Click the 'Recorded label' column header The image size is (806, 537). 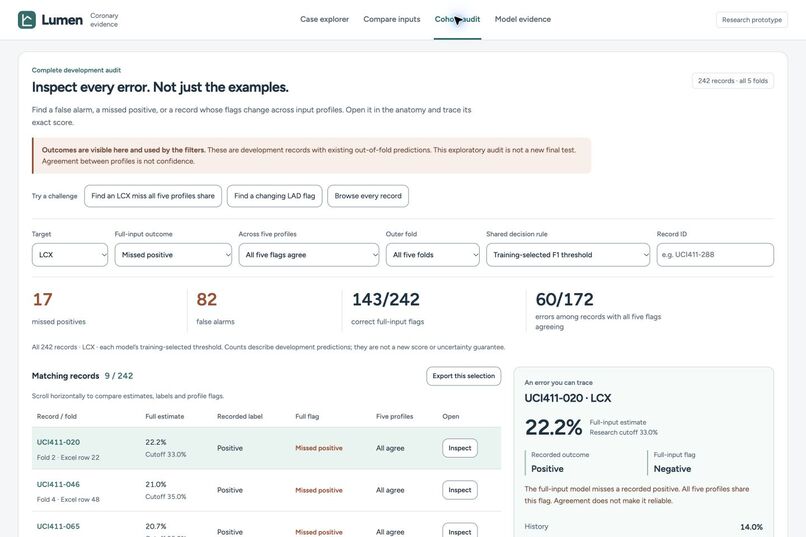240,416
